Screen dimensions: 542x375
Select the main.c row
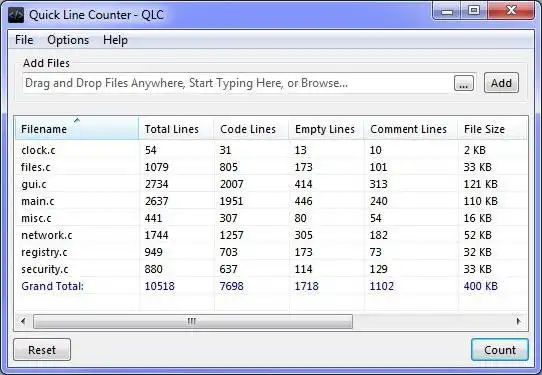[271, 201]
